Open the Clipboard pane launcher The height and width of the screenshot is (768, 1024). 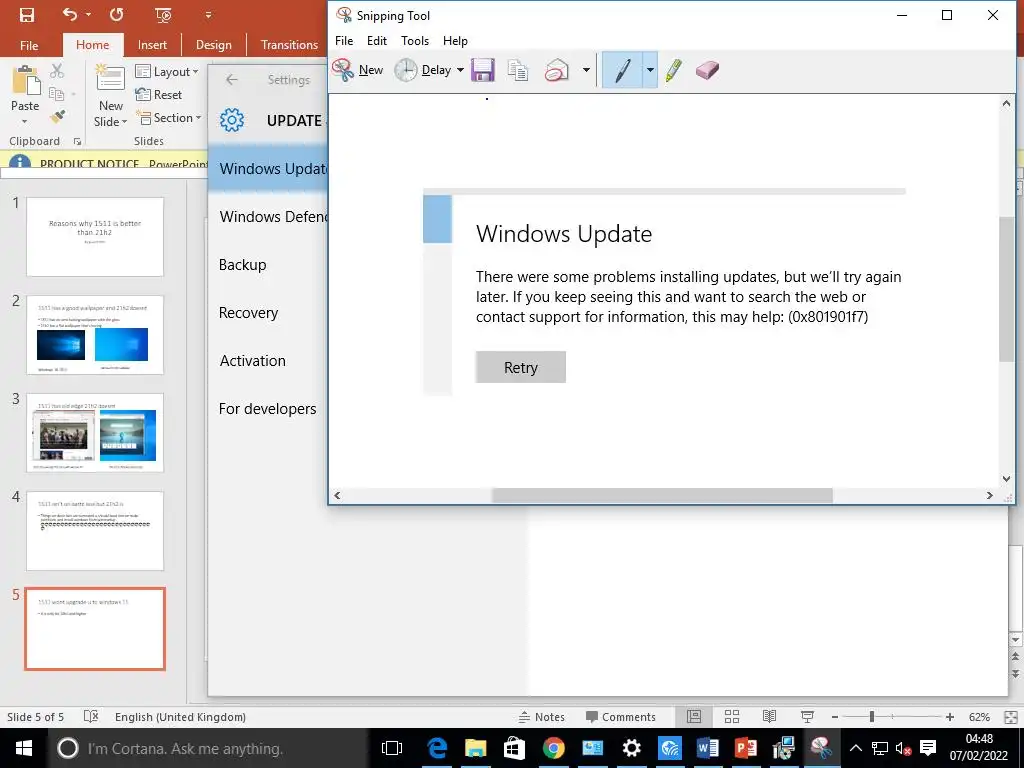pos(77,141)
